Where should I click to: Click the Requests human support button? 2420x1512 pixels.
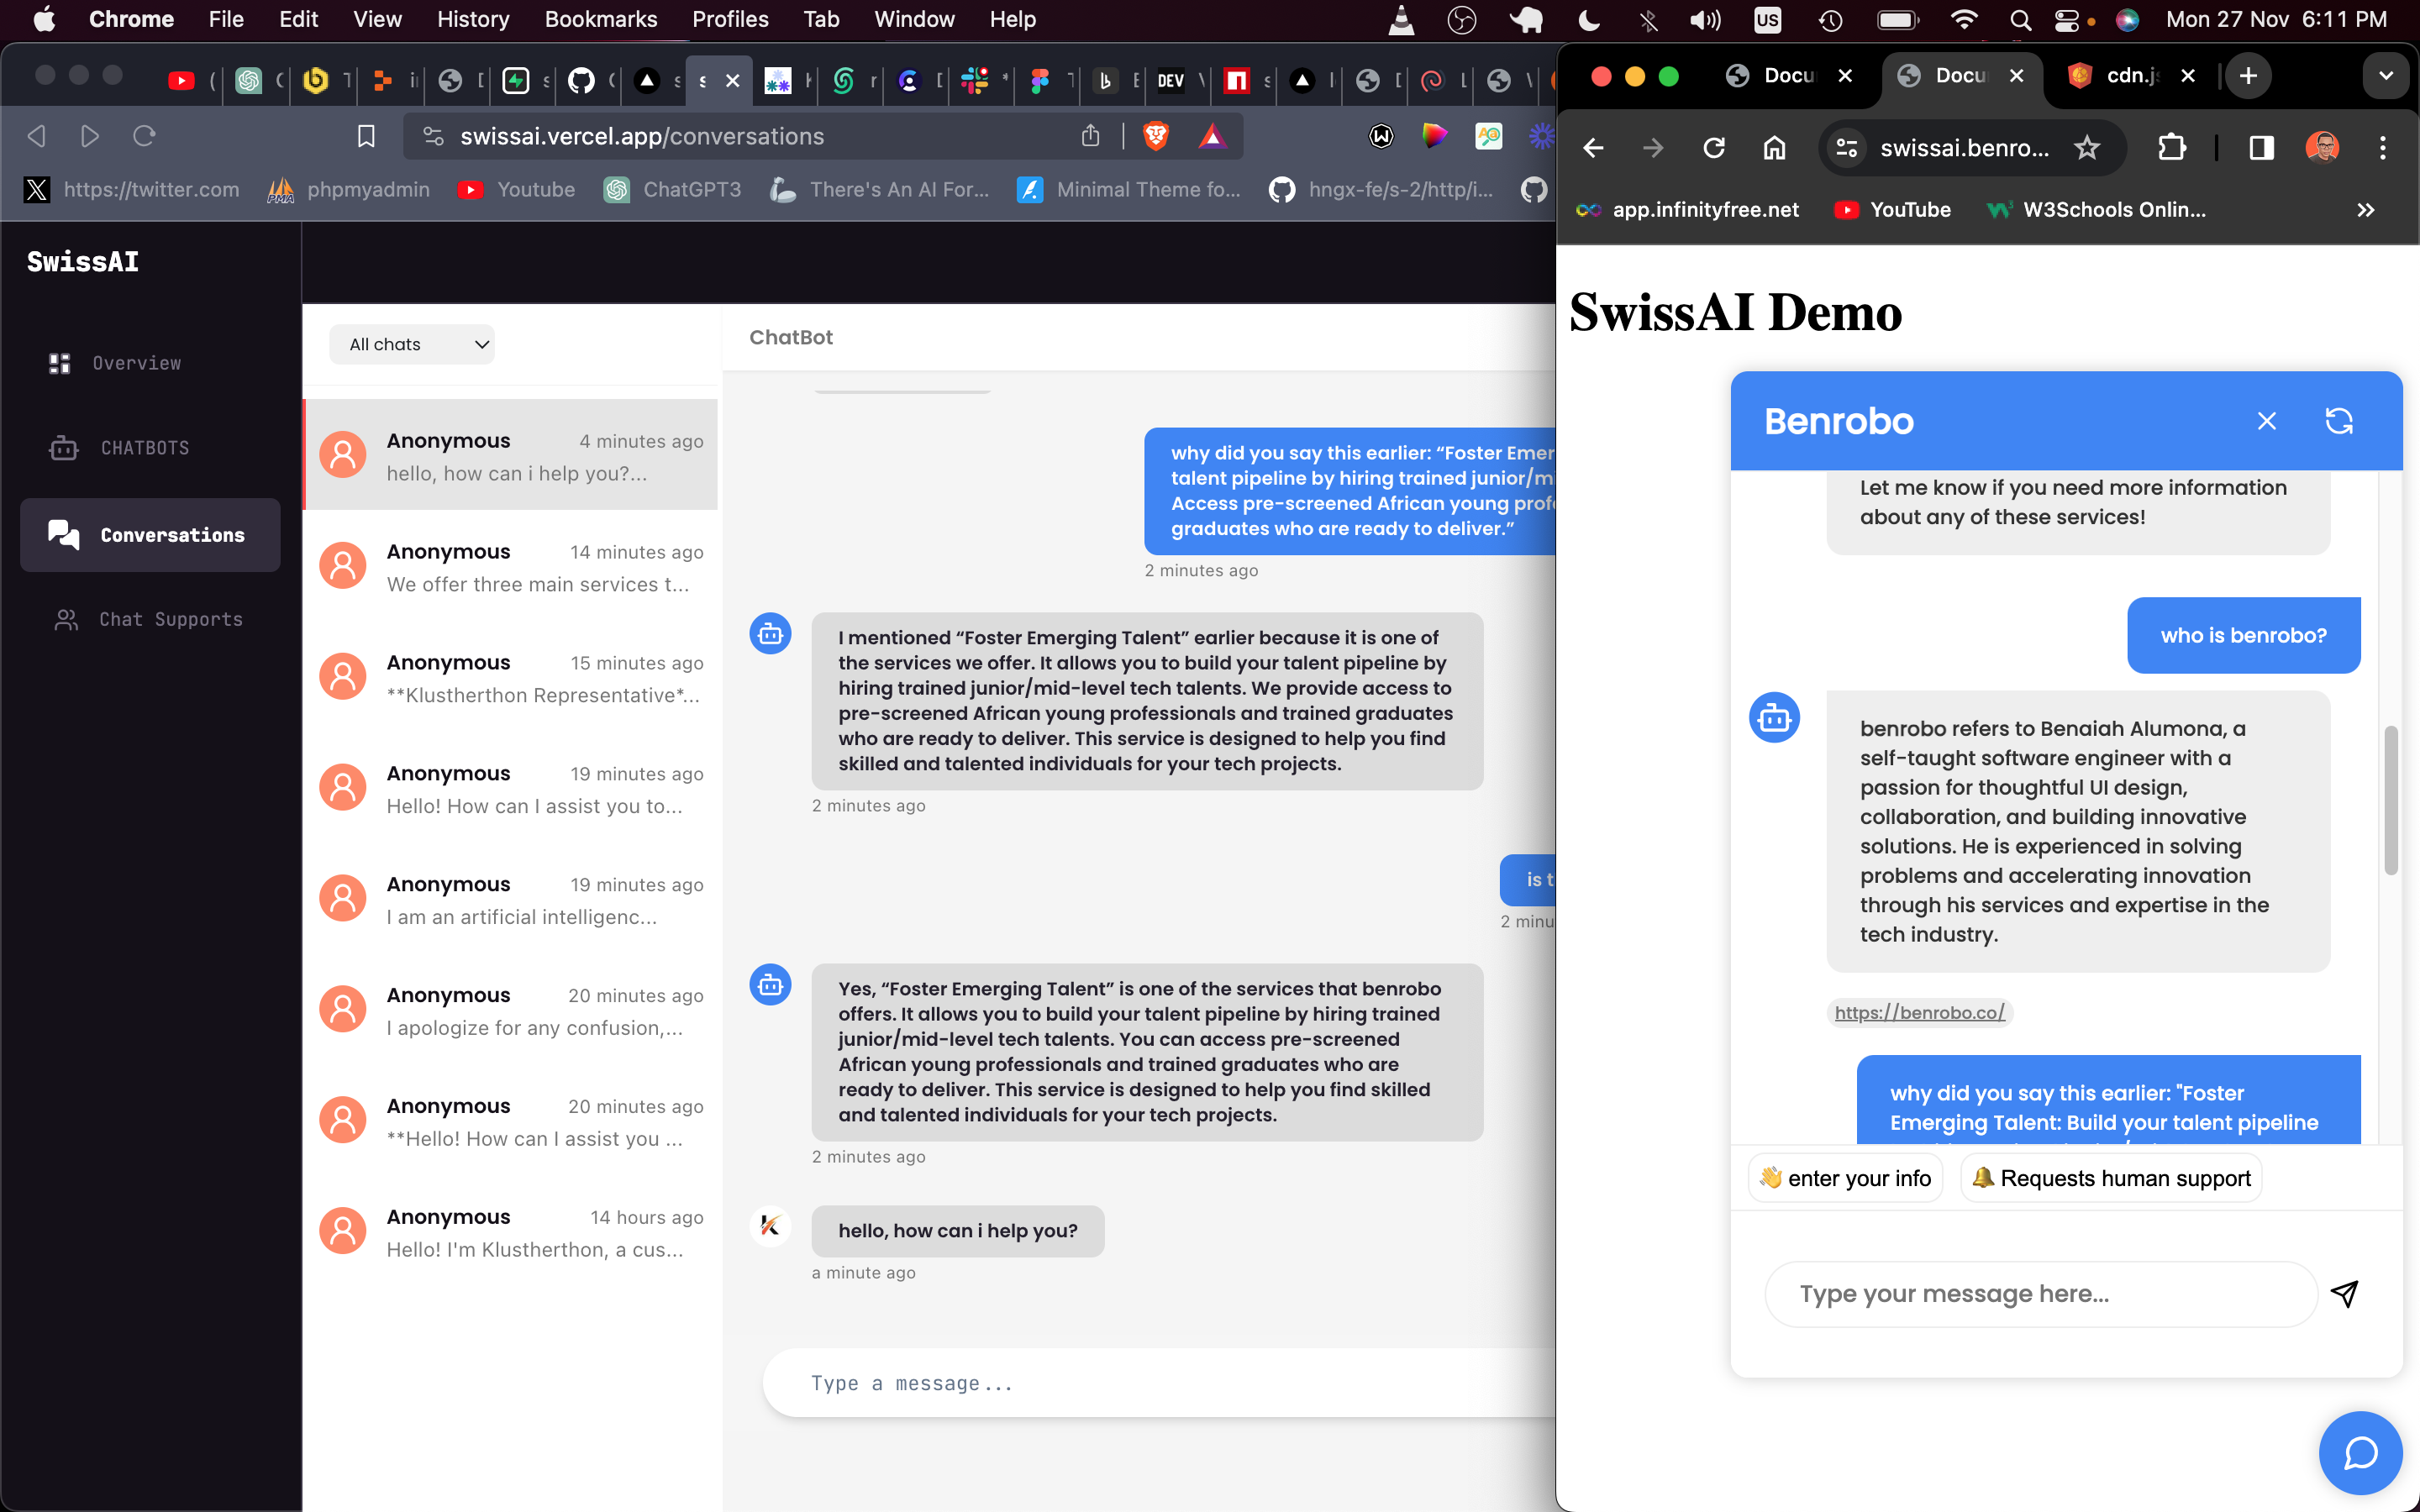[x=2111, y=1178]
